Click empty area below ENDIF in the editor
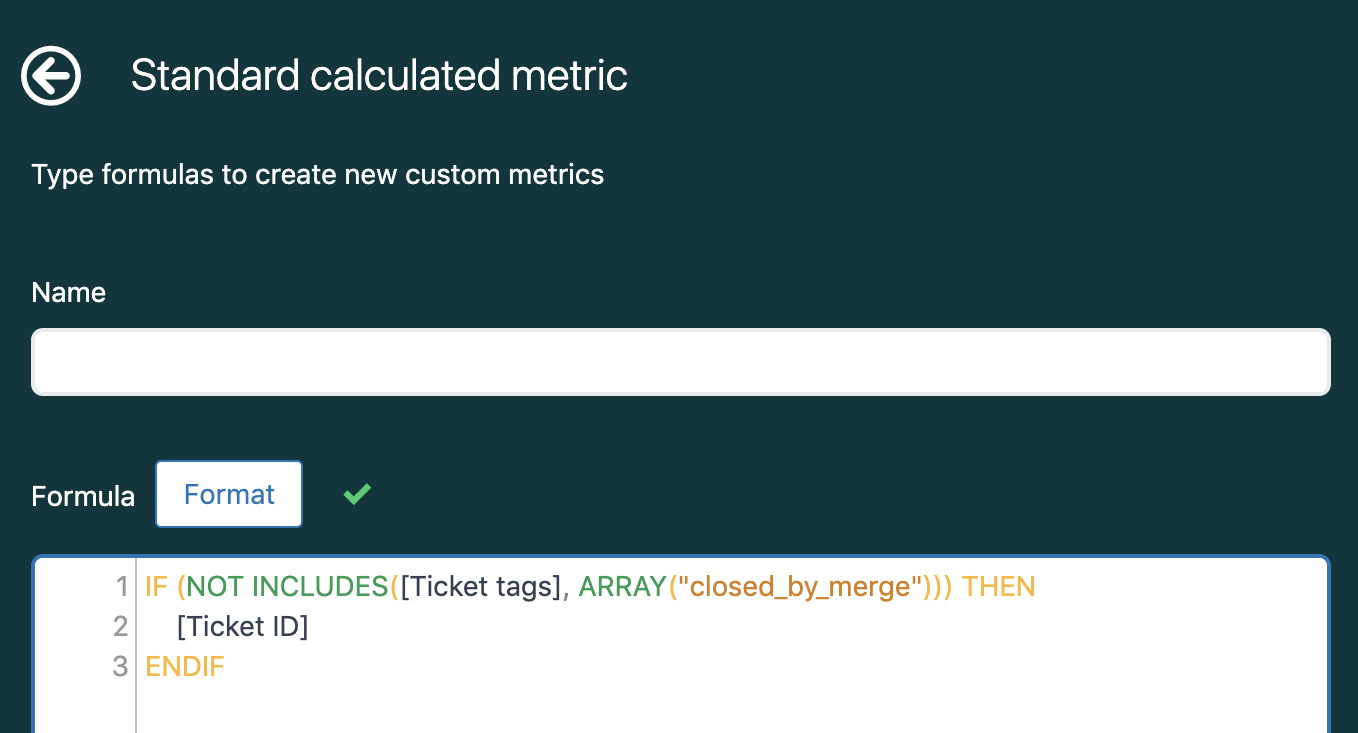This screenshot has width=1358, height=733. click(x=730, y=708)
